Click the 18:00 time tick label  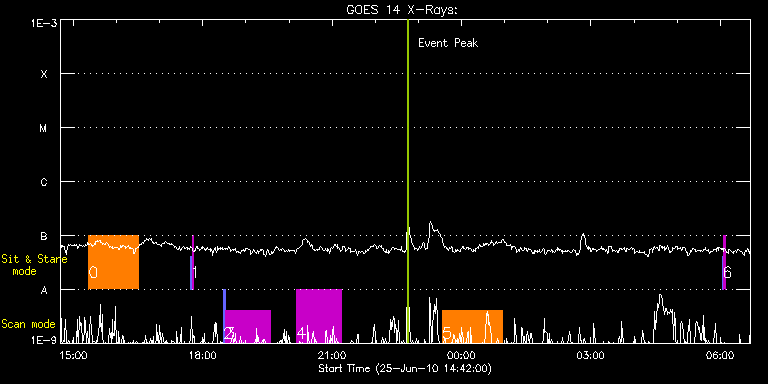[203, 355]
